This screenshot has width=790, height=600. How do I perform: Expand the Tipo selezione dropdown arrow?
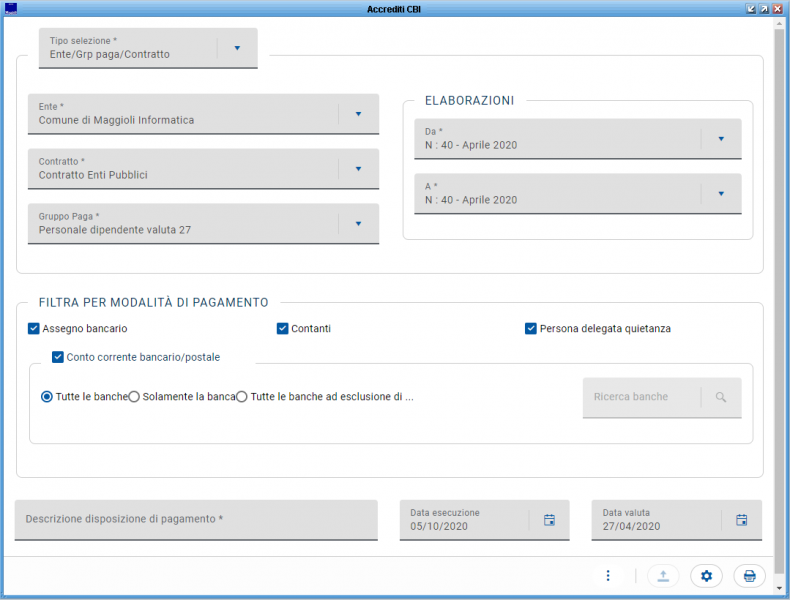tap(237, 48)
